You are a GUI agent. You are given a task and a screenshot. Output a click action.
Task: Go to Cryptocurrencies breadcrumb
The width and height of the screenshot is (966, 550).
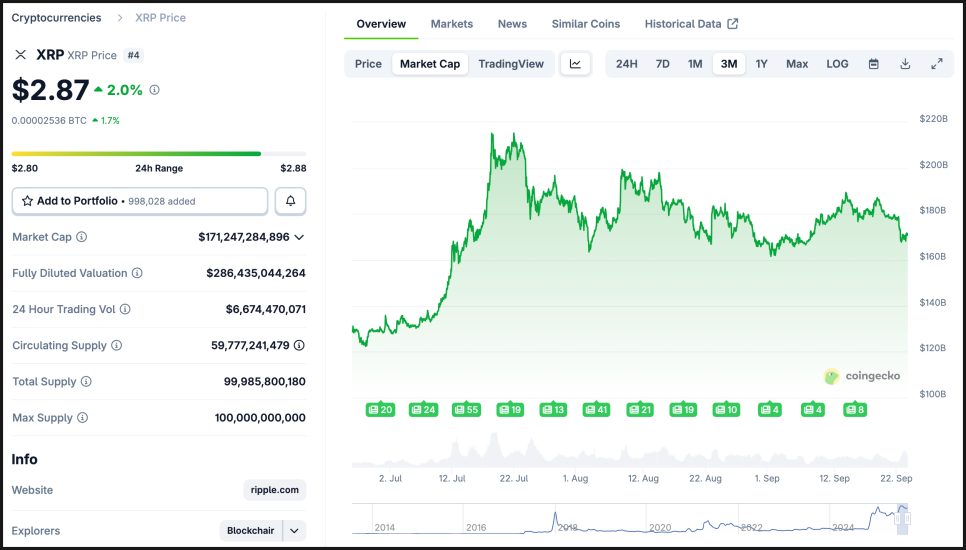click(x=56, y=18)
